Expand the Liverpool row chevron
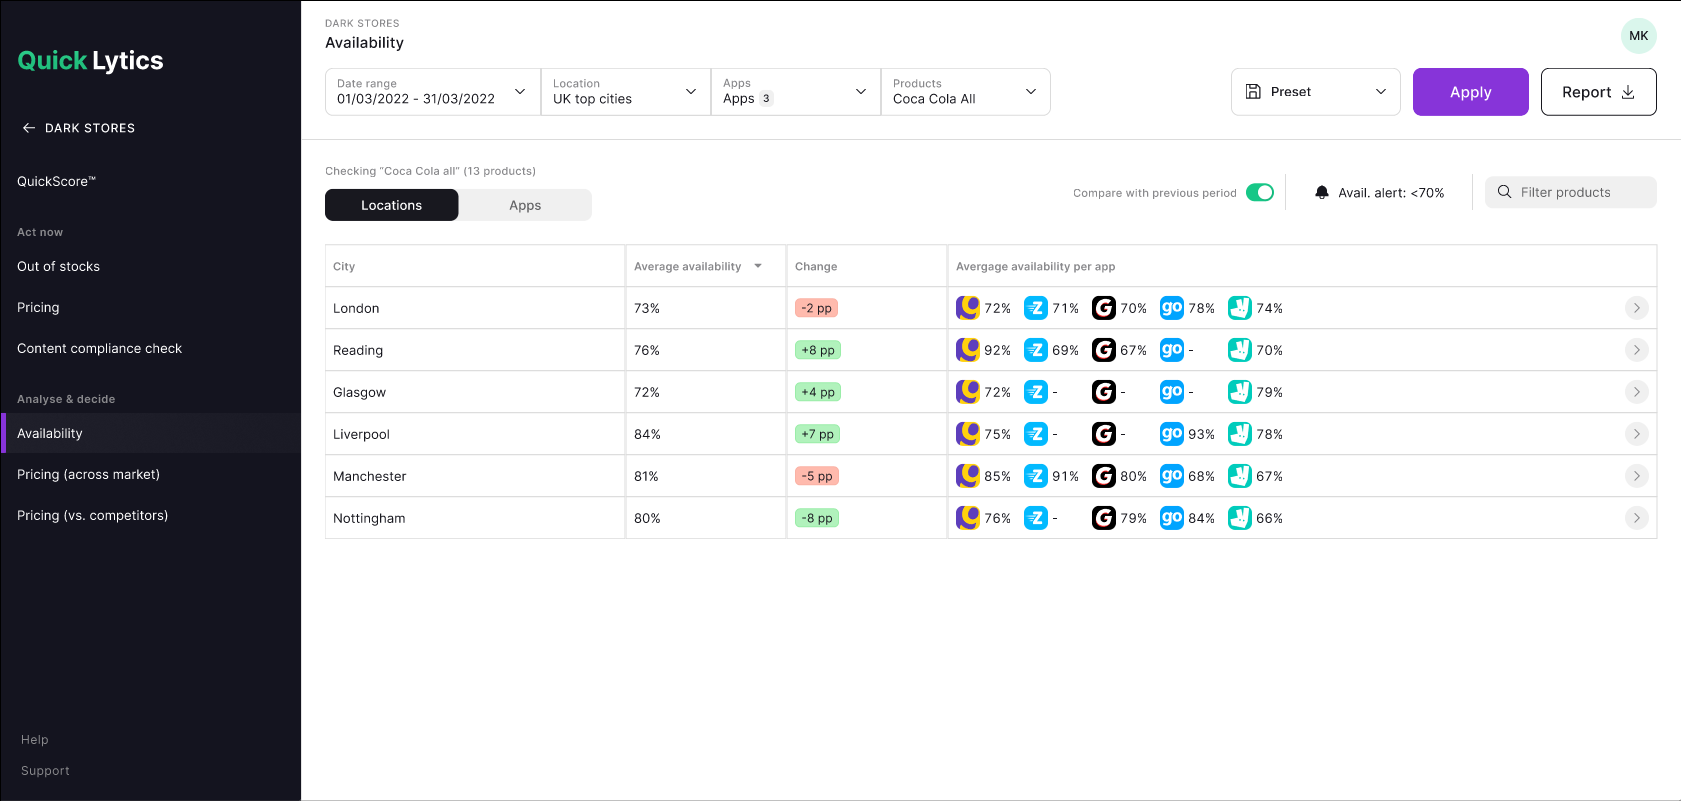Screen dimensions: 1681x801 pyautogui.click(x=1636, y=434)
